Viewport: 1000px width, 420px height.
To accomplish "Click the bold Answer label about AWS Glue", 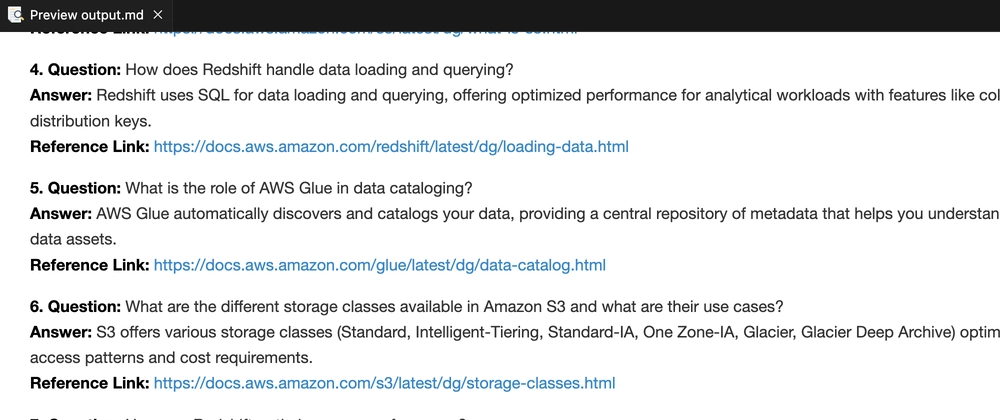I will 61,214.
